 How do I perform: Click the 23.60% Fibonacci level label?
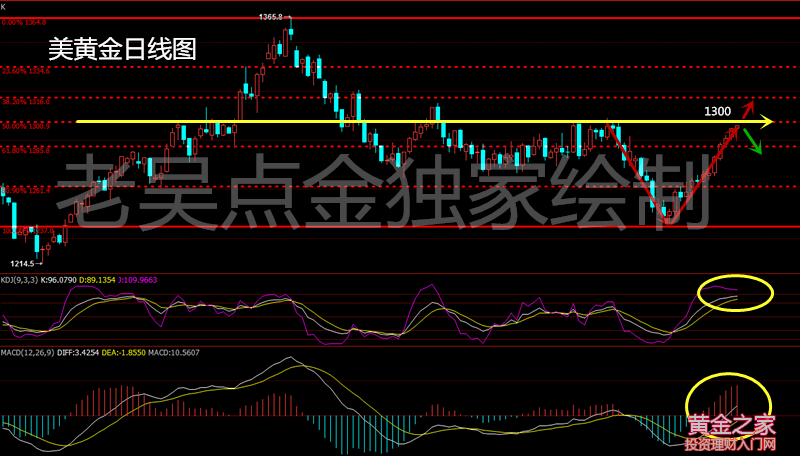(26, 71)
